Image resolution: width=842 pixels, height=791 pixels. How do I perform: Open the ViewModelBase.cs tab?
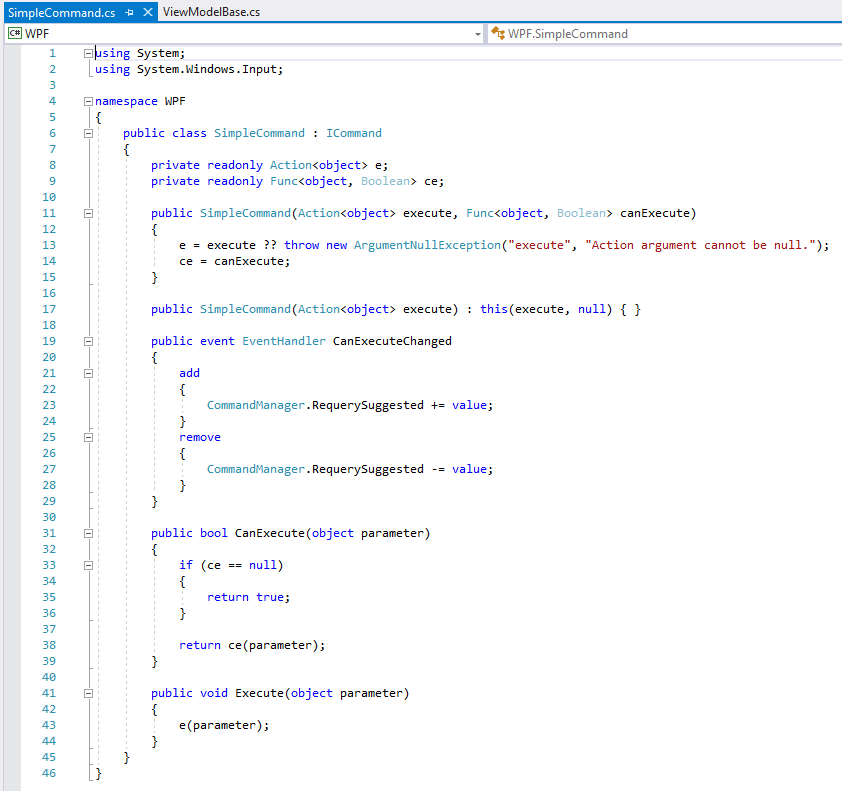[x=212, y=12]
